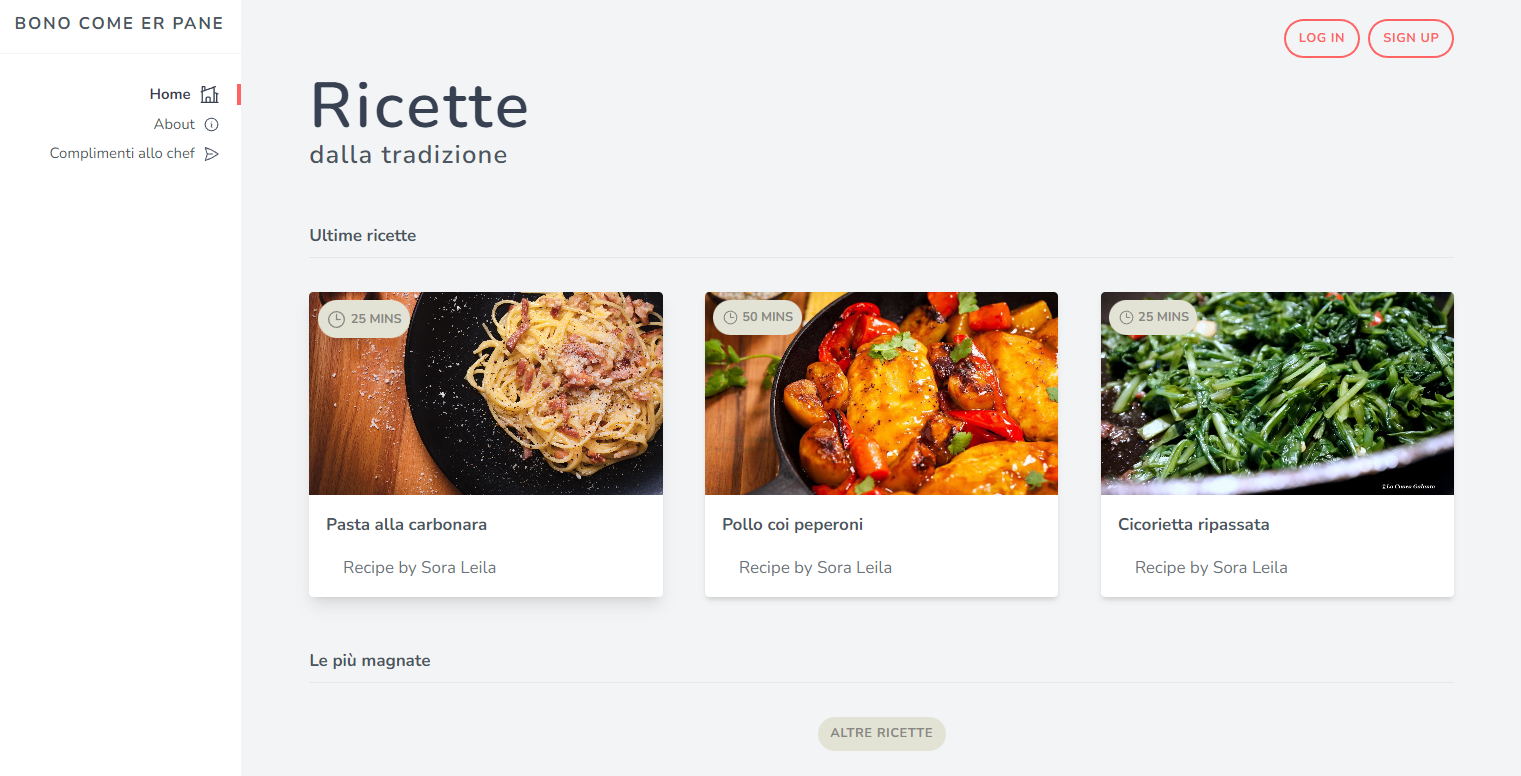Click the 25 MINS badge on the carbonara recipe
Image resolution: width=1521 pixels, height=776 pixels.
363,318
